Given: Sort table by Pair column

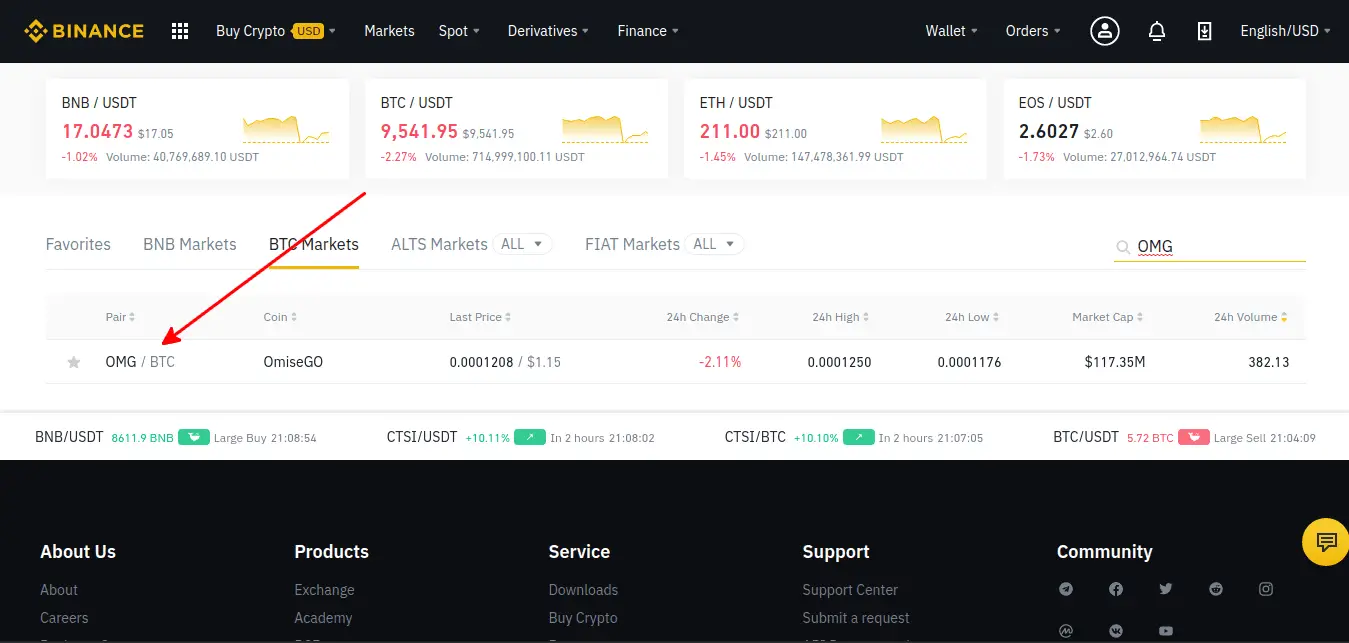Looking at the screenshot, I should (120, 317).
